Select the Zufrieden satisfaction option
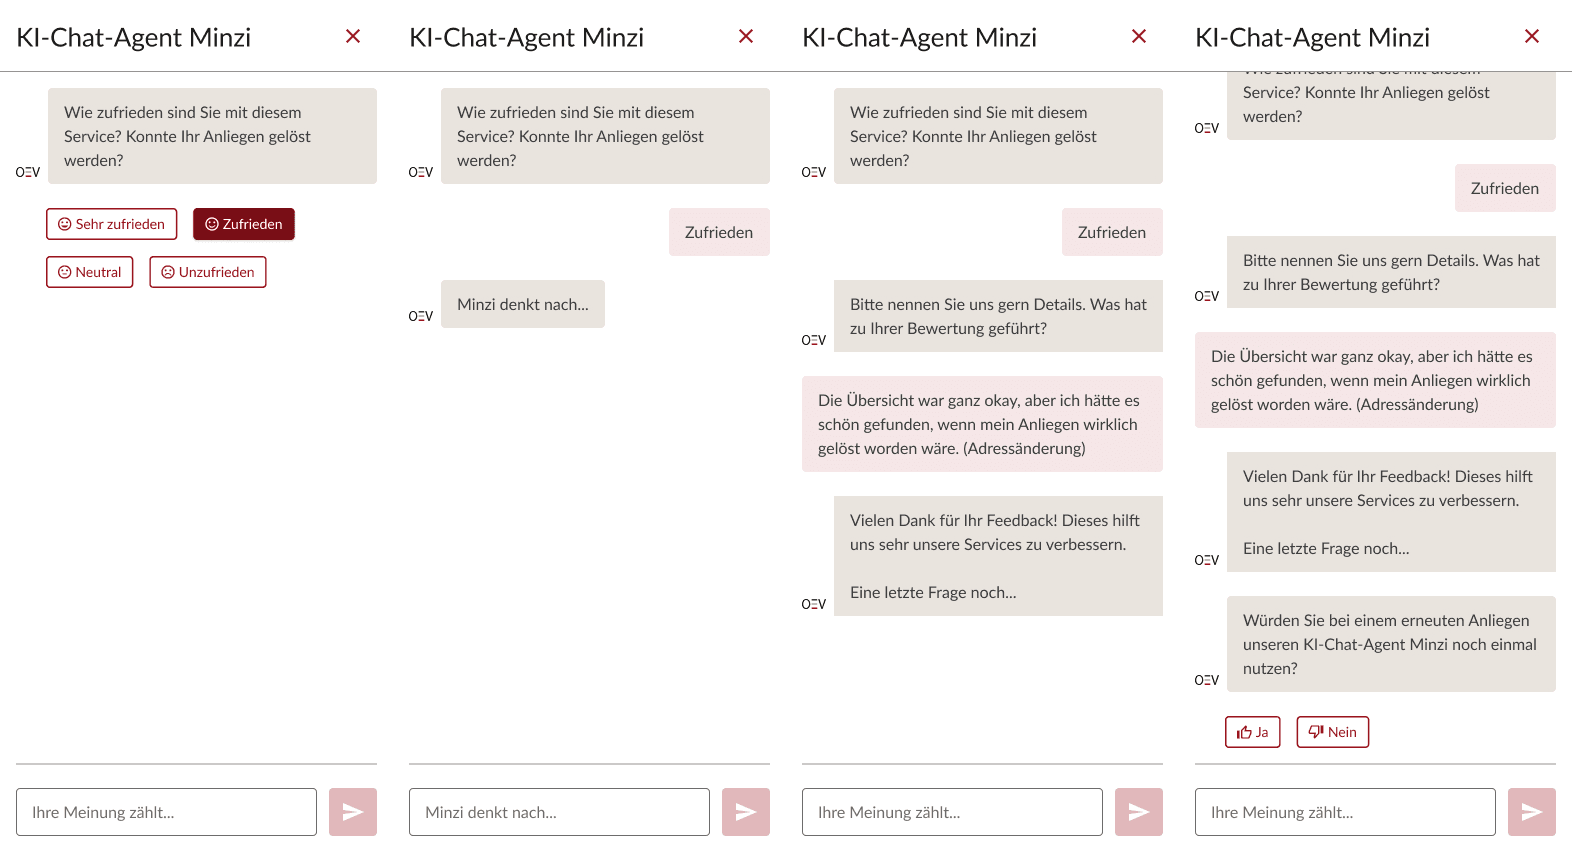The width and height of the screenshot is (1572, 852). click(243, 223)
